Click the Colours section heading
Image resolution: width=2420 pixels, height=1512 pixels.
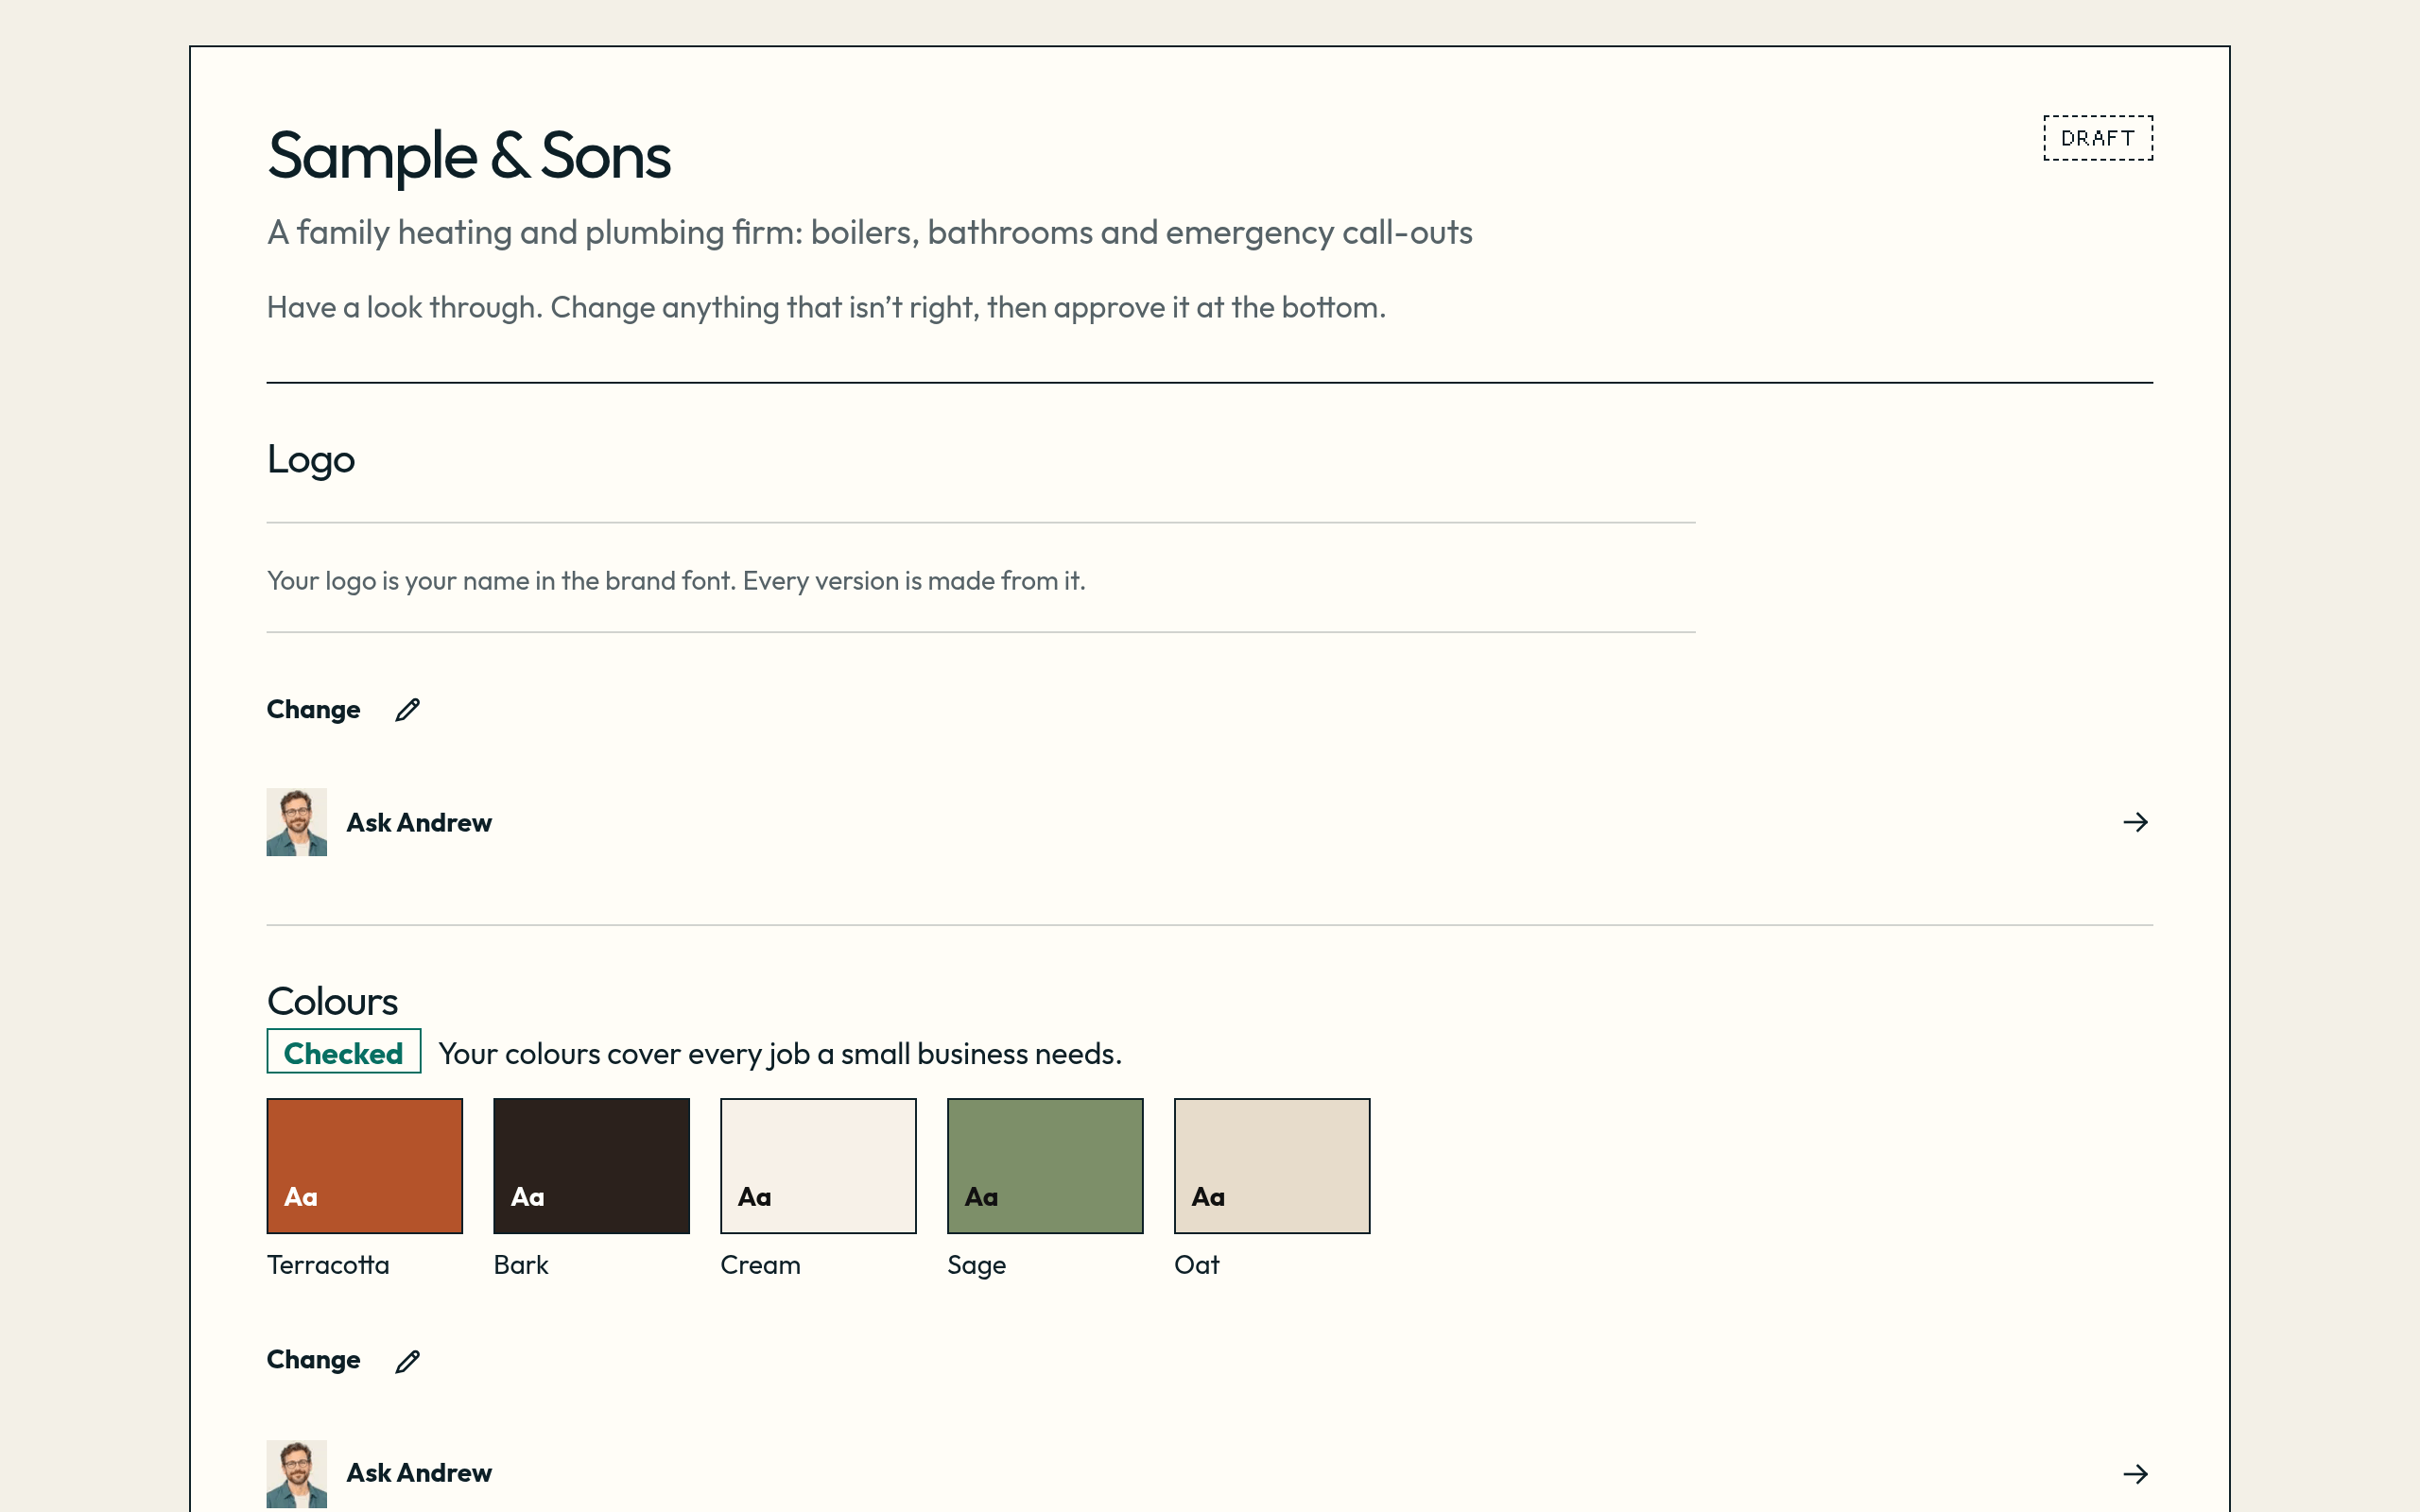(x=332, y=1001)
